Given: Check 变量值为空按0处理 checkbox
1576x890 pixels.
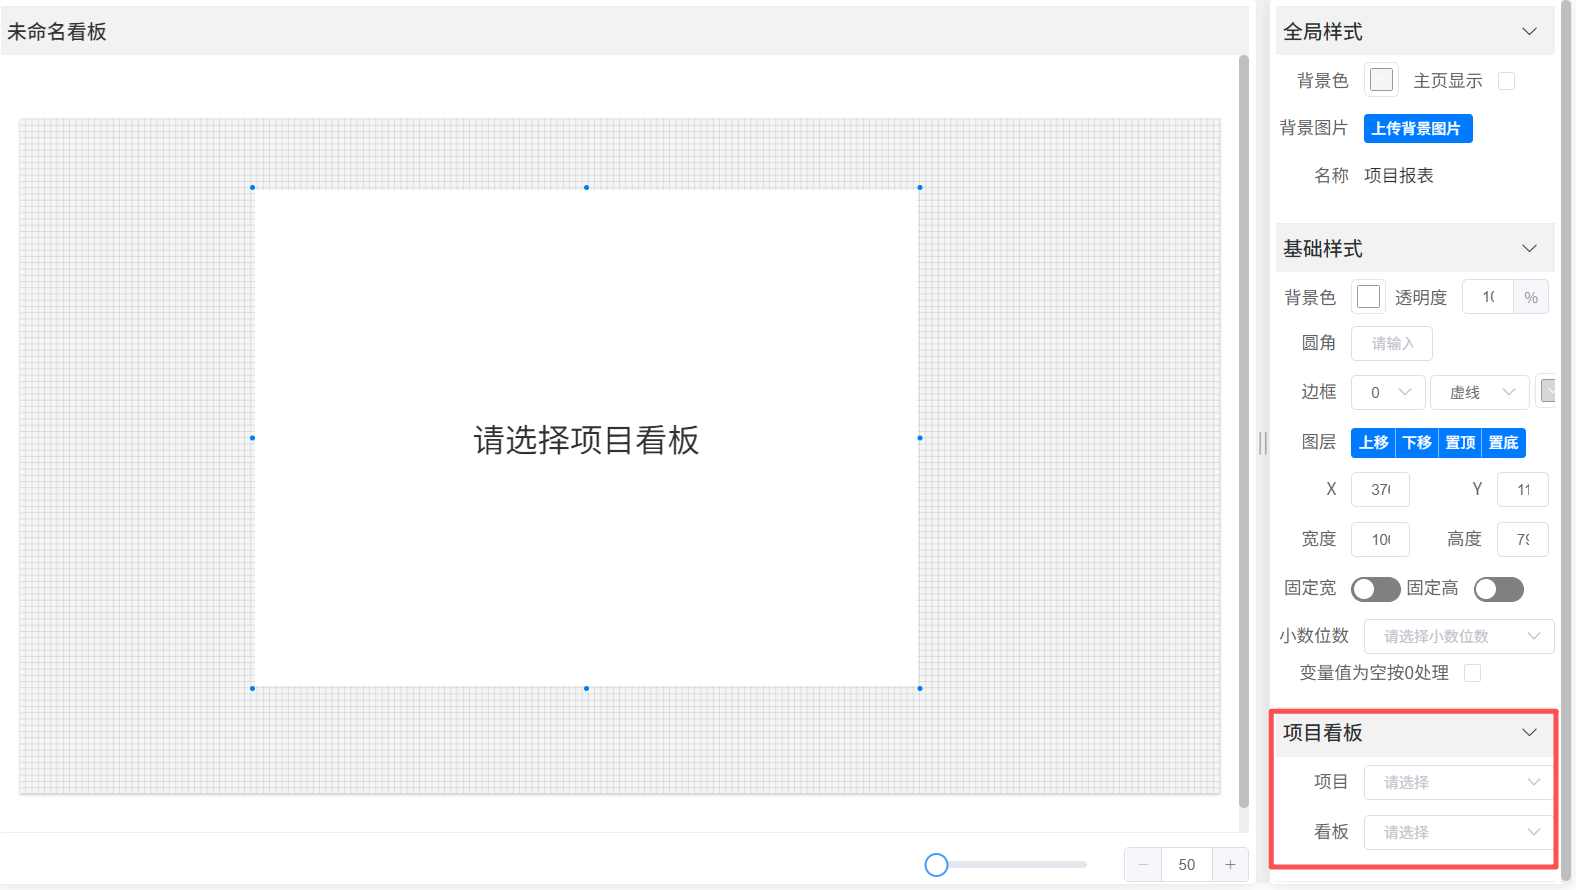Looking at the screenshot, I should click(1472, 673).
